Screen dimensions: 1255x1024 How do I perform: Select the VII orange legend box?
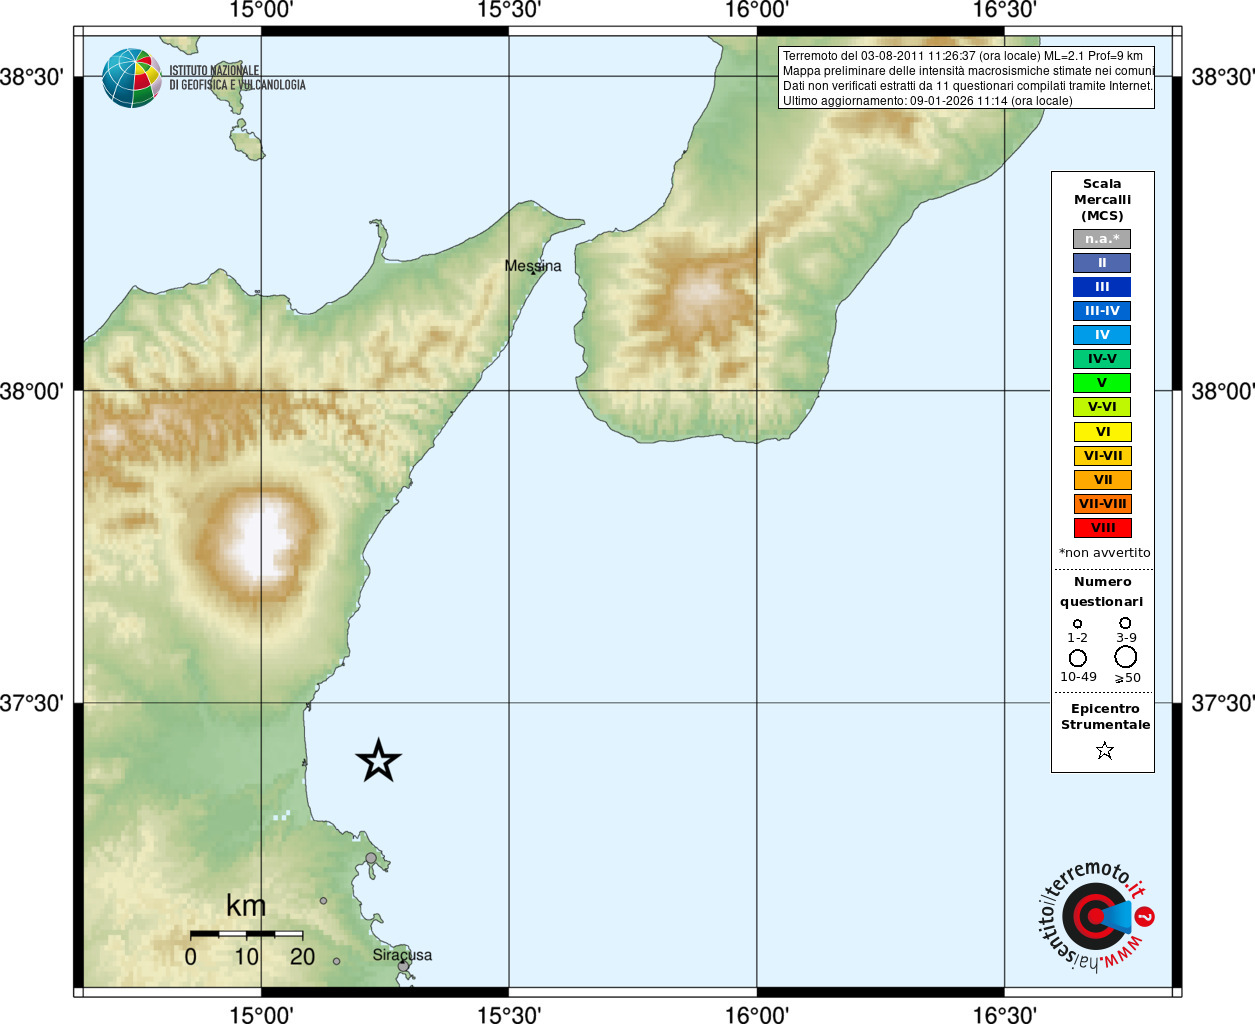pos(1102,480)
